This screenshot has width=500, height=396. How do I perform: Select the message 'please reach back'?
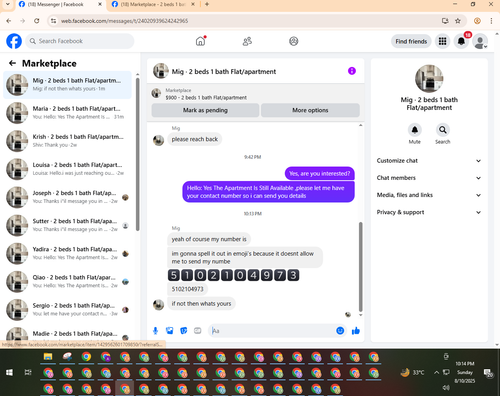(195, 139)
